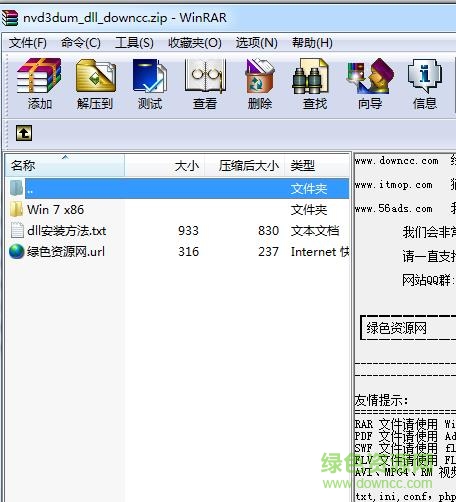Sort by 类型 column header
456x502 pixels.
coord(317,165)
